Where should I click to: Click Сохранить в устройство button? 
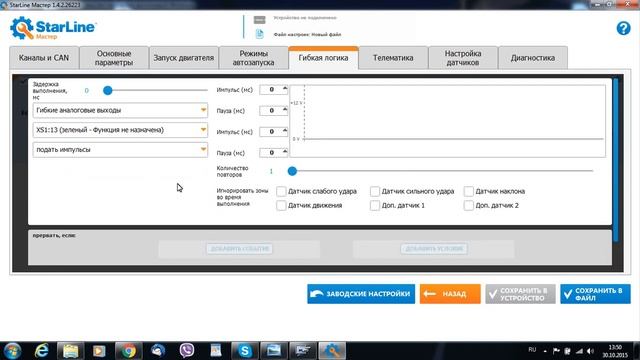click(520, 294)
